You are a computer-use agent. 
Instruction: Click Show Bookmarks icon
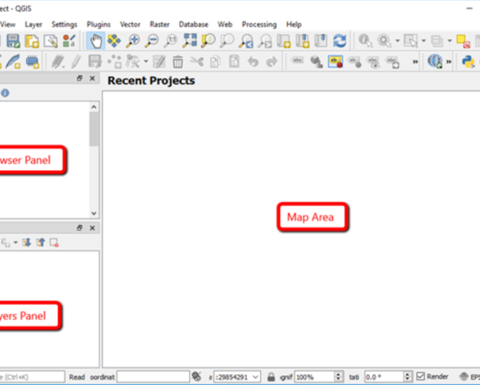pyautogui.click(x=321, y=41)
